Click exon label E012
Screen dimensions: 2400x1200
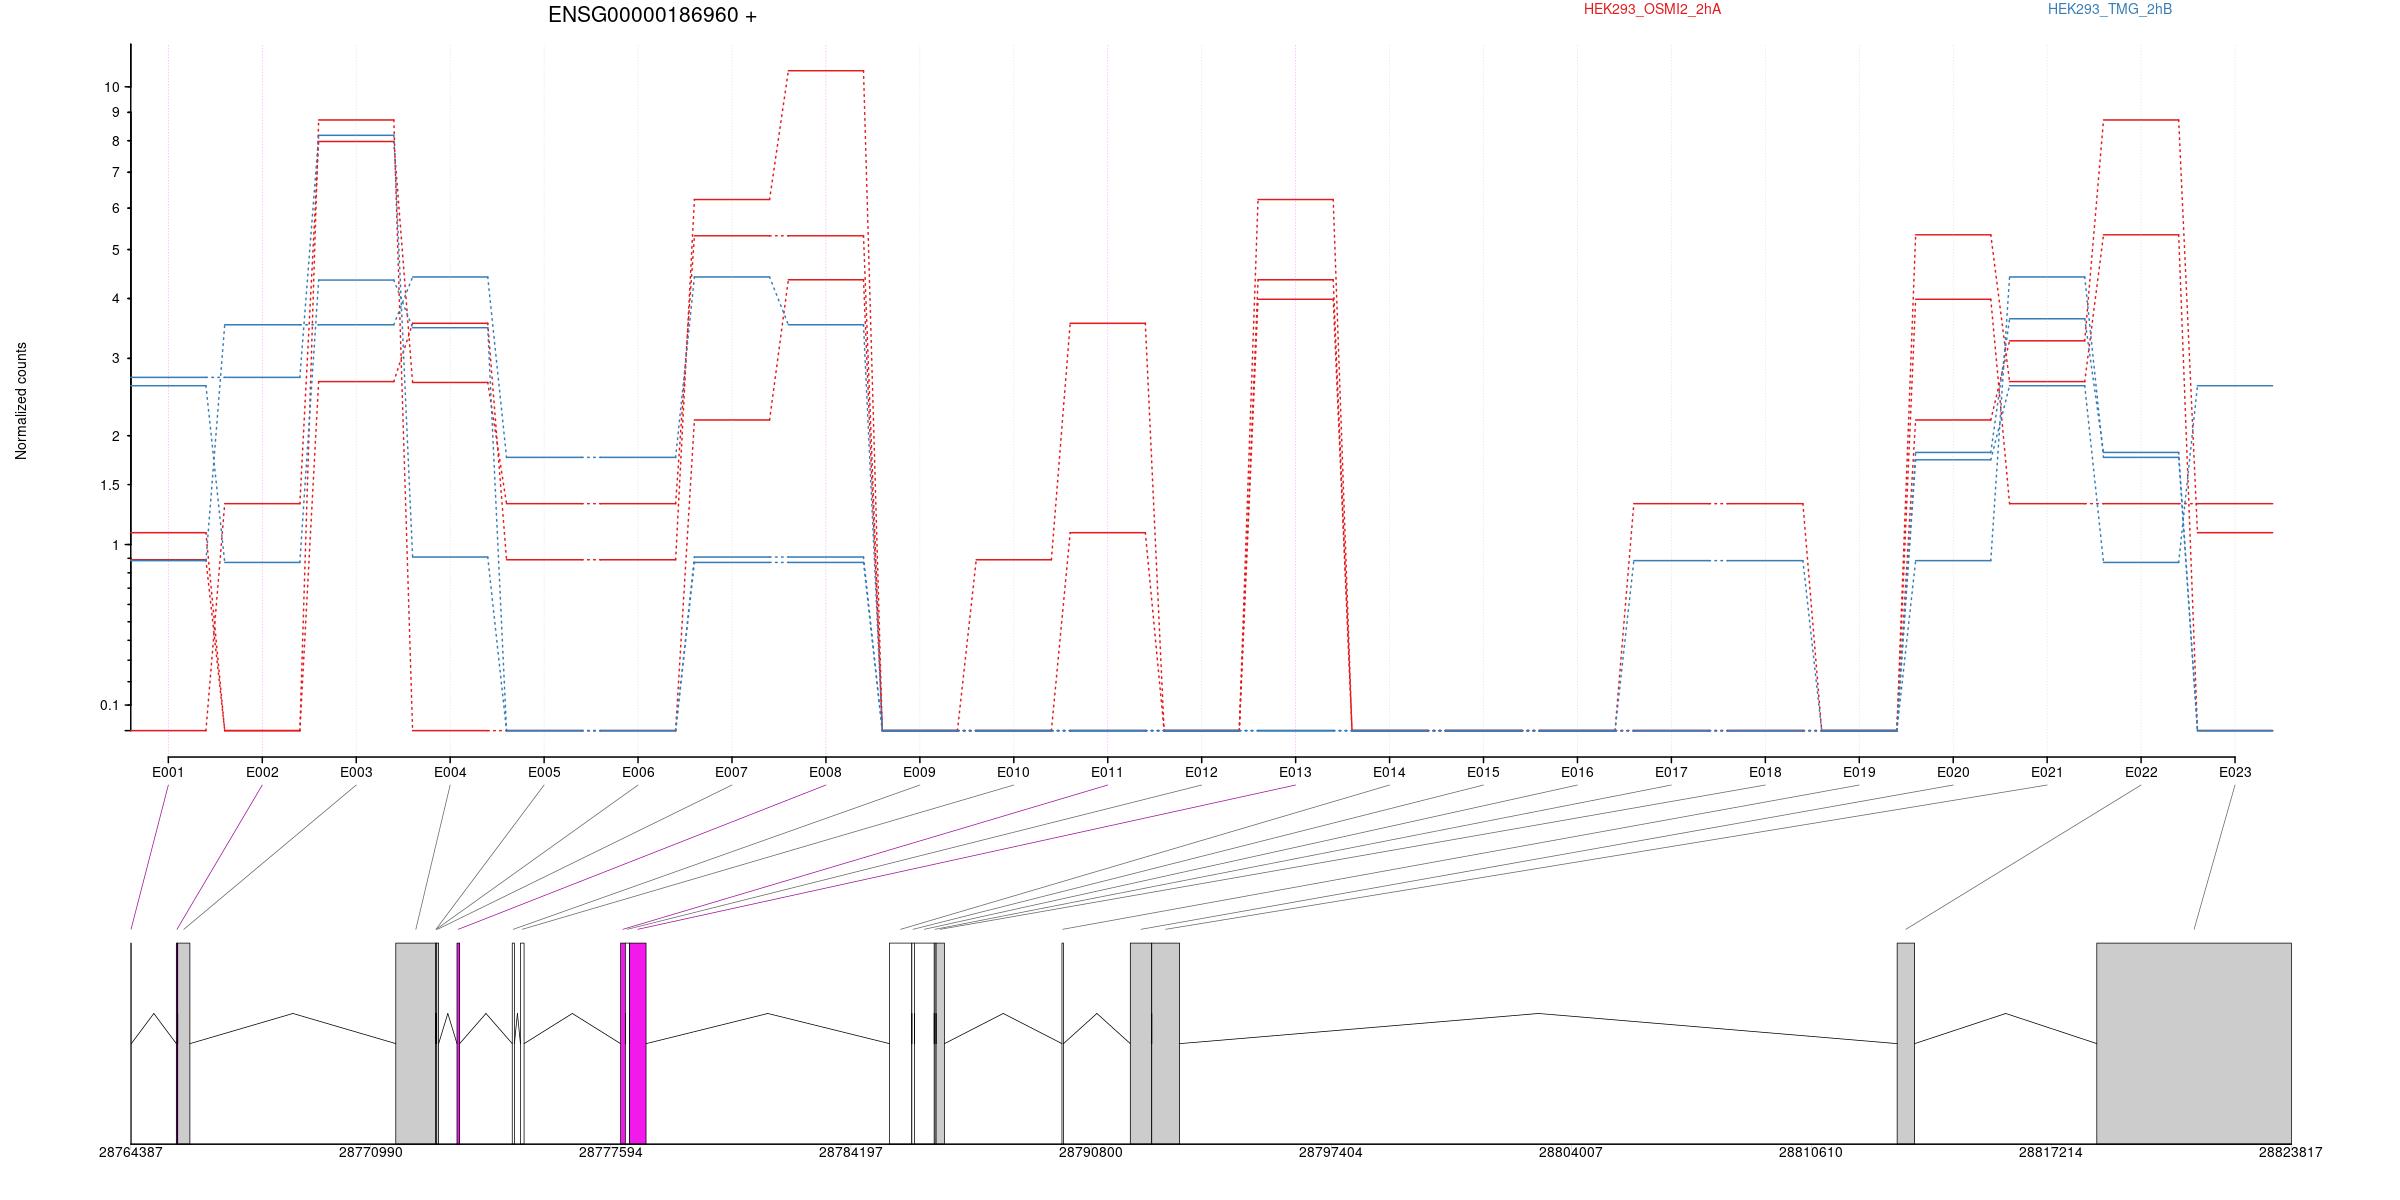tap(1201, 772)
